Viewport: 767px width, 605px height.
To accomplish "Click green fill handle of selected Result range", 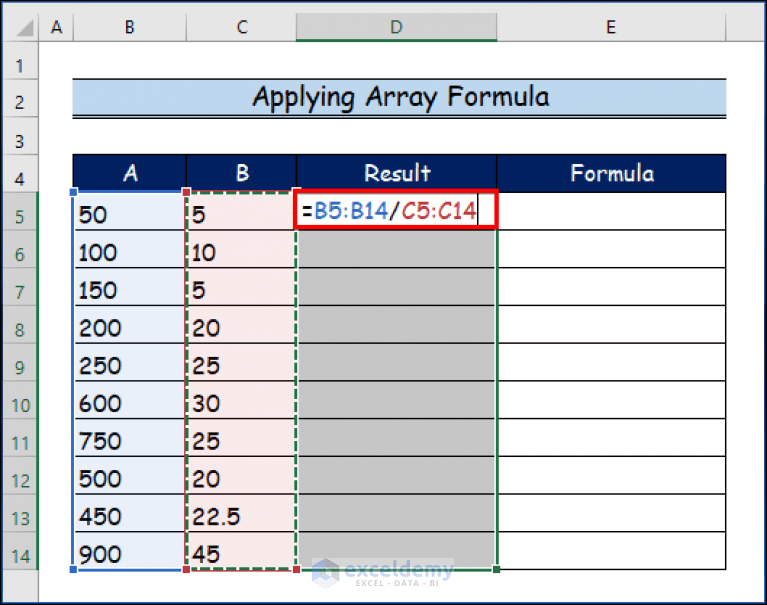I will pyautogui.click(x=496, y=569).
